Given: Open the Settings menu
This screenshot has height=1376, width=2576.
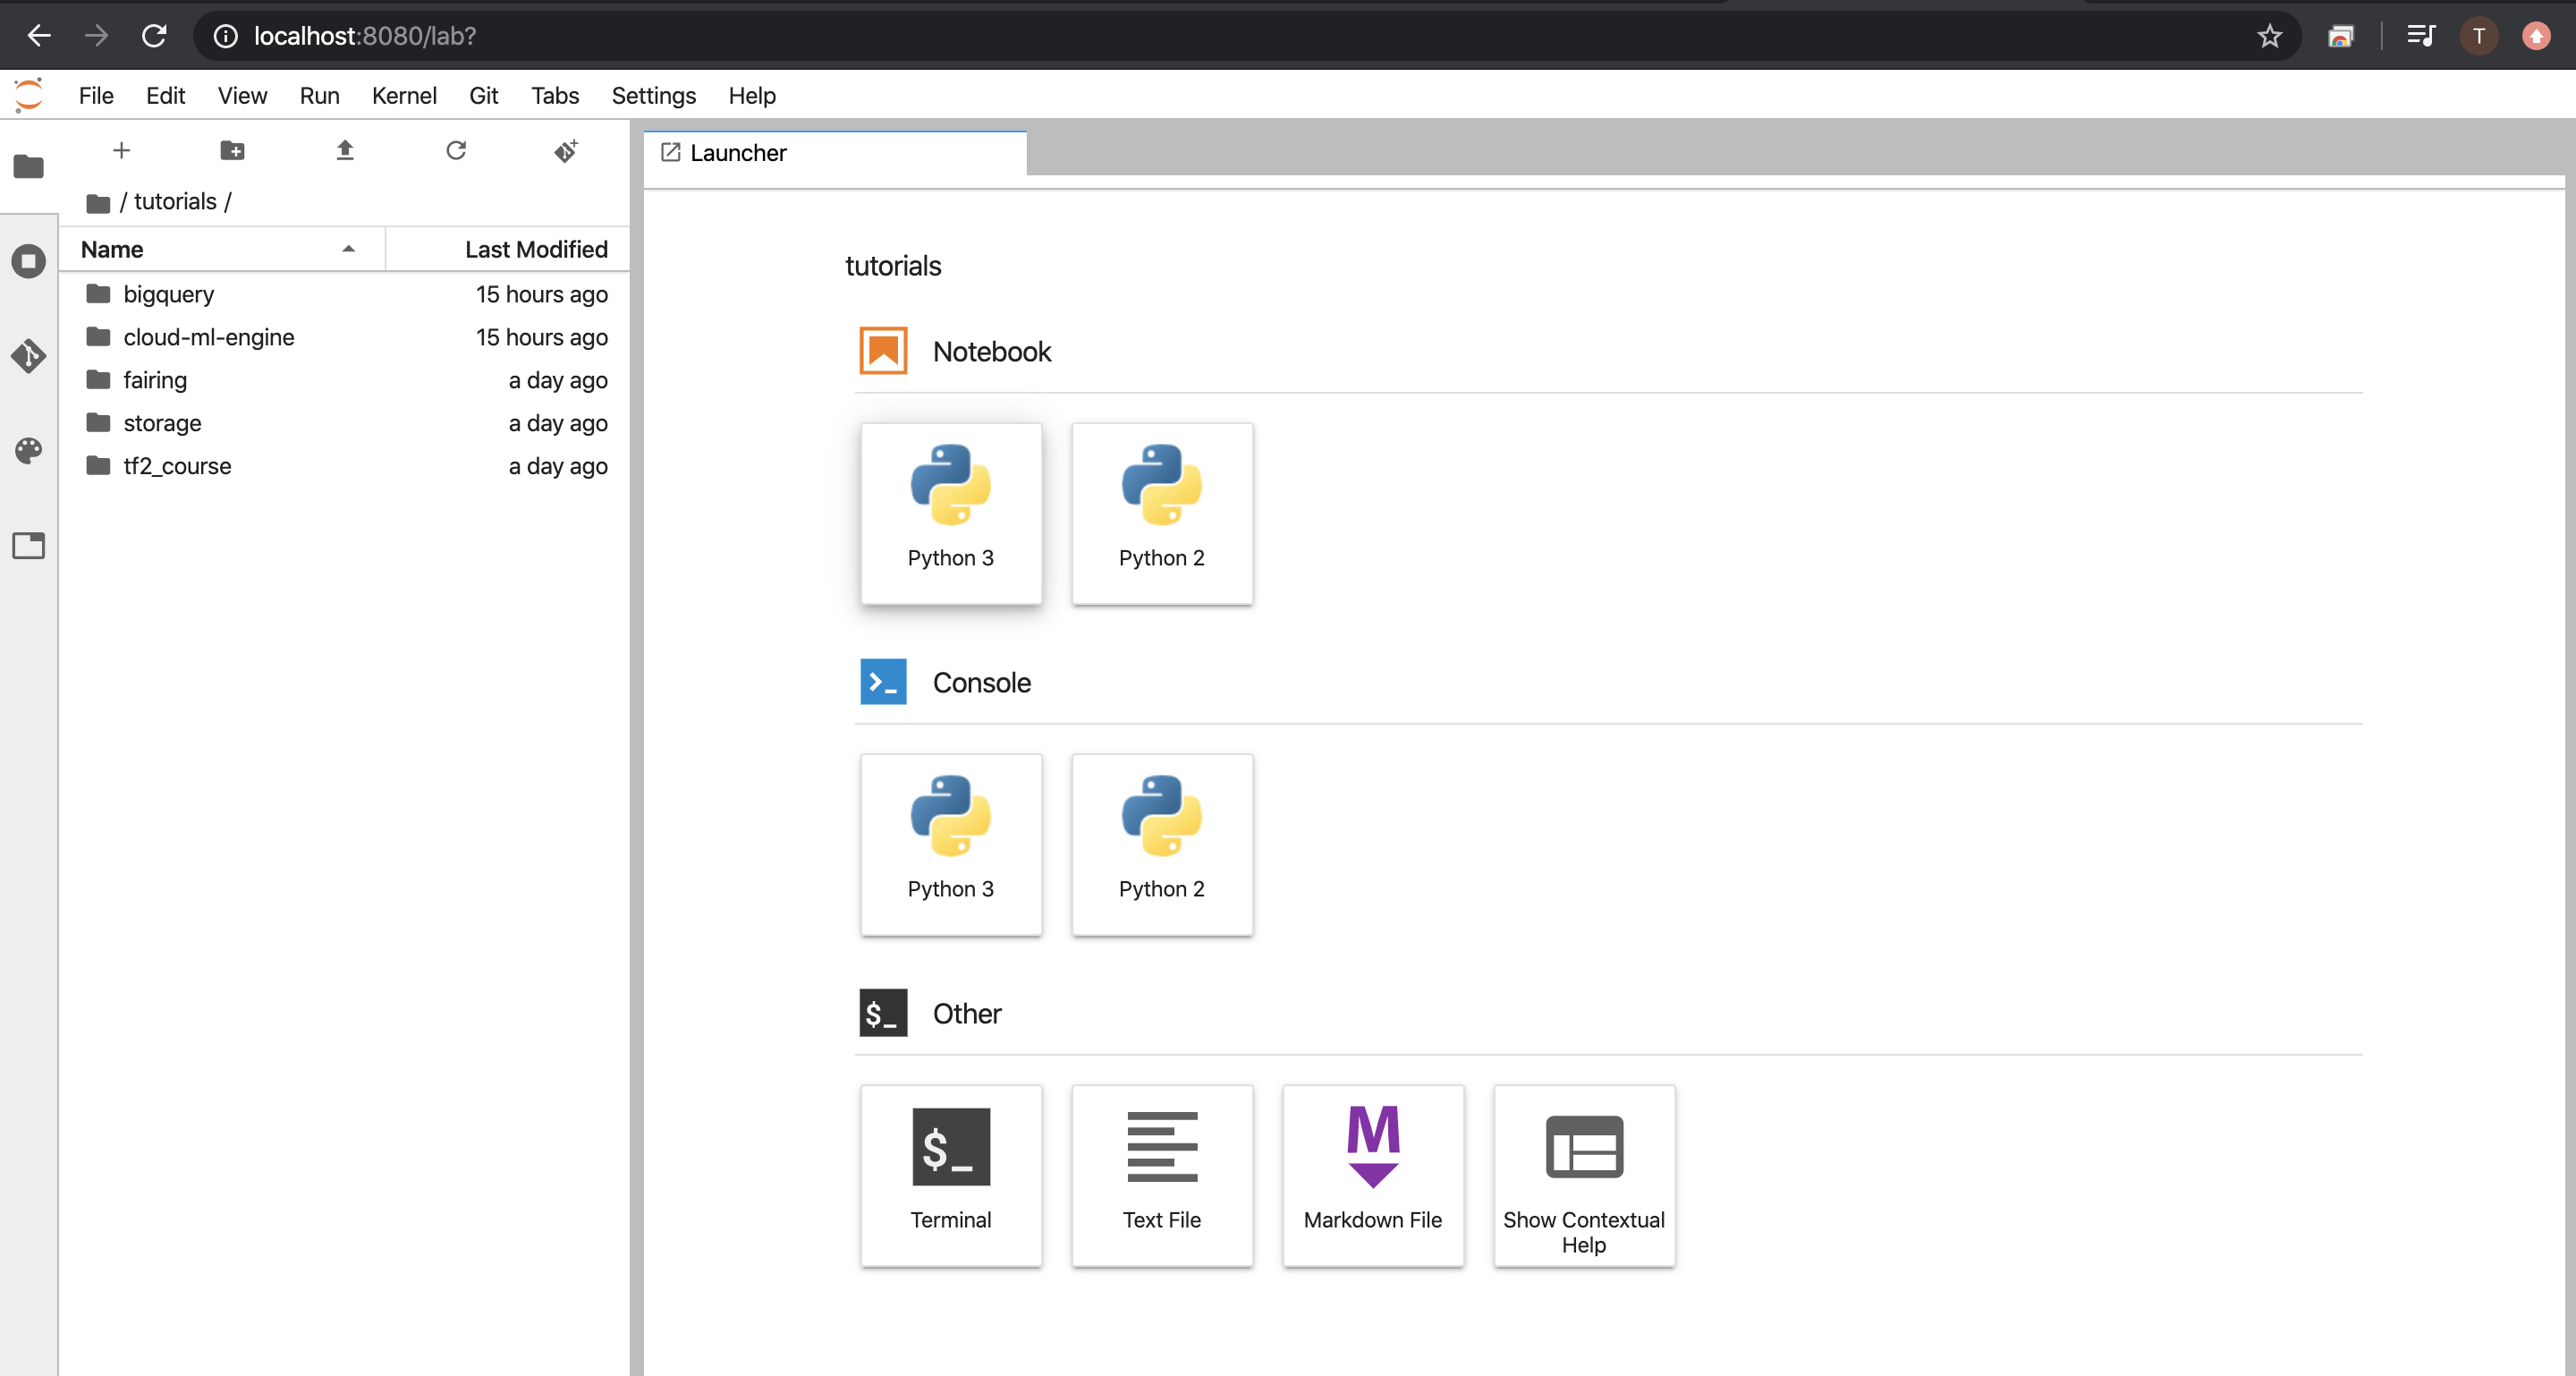Looking at the screenshot, I should [653, 95].
